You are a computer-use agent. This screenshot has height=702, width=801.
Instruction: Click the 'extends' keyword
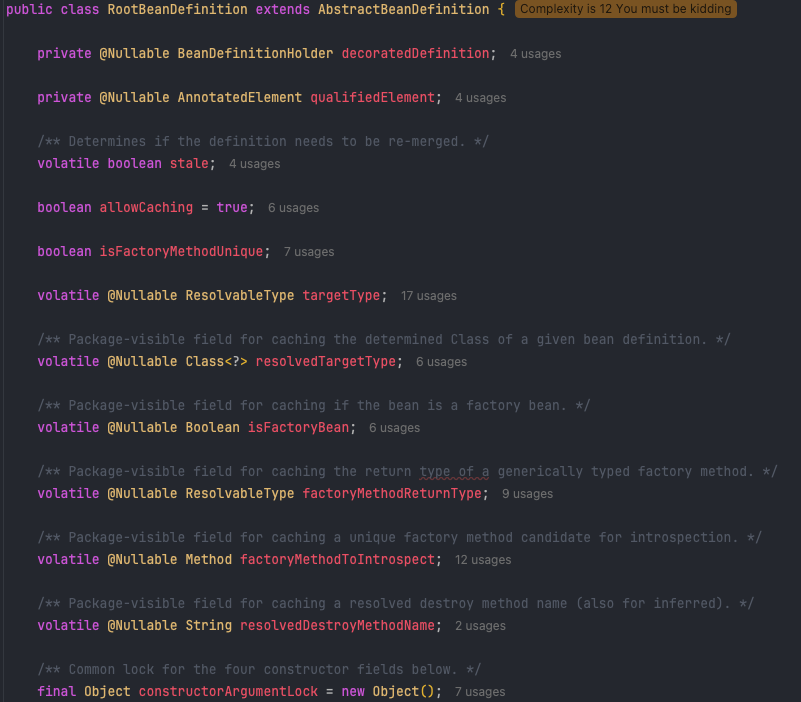(282, 9)
